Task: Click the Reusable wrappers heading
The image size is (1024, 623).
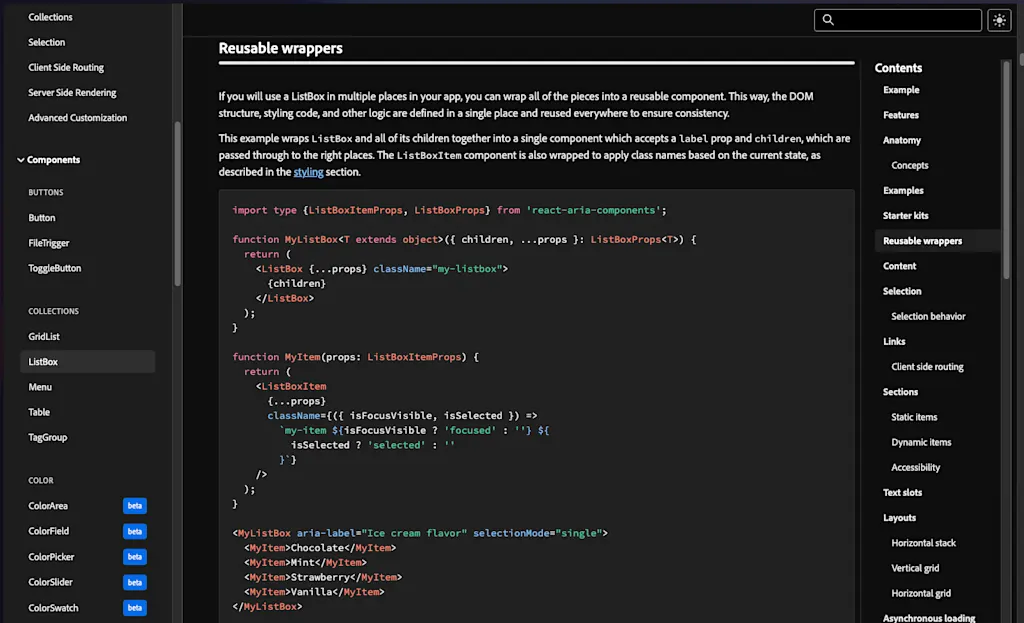Action: point(280,48)
